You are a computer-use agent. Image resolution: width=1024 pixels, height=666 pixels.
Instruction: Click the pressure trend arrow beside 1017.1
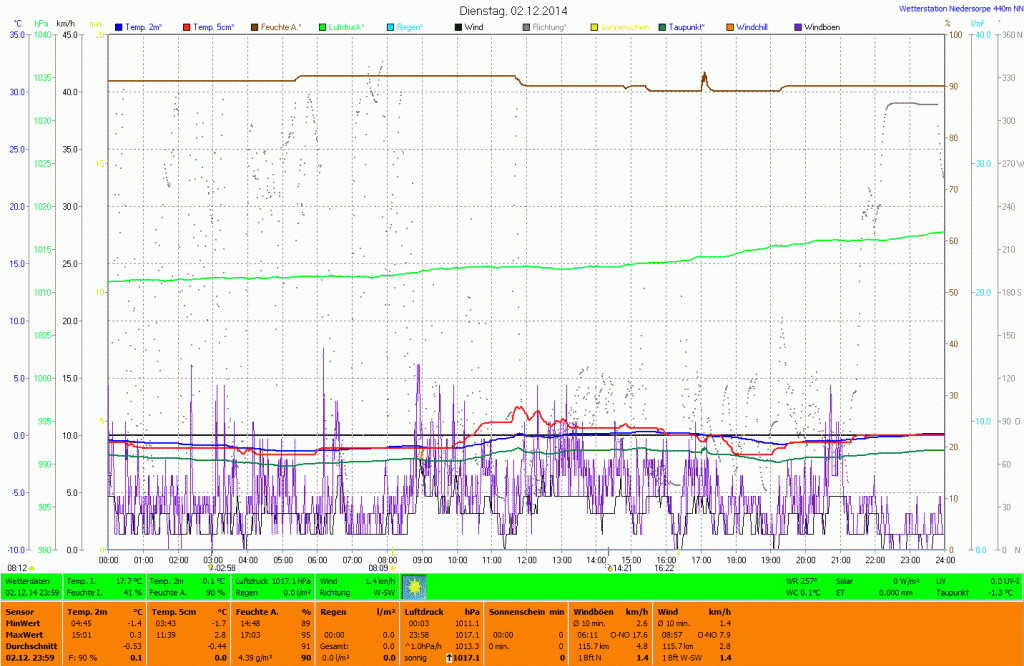(x=449, y=655)
